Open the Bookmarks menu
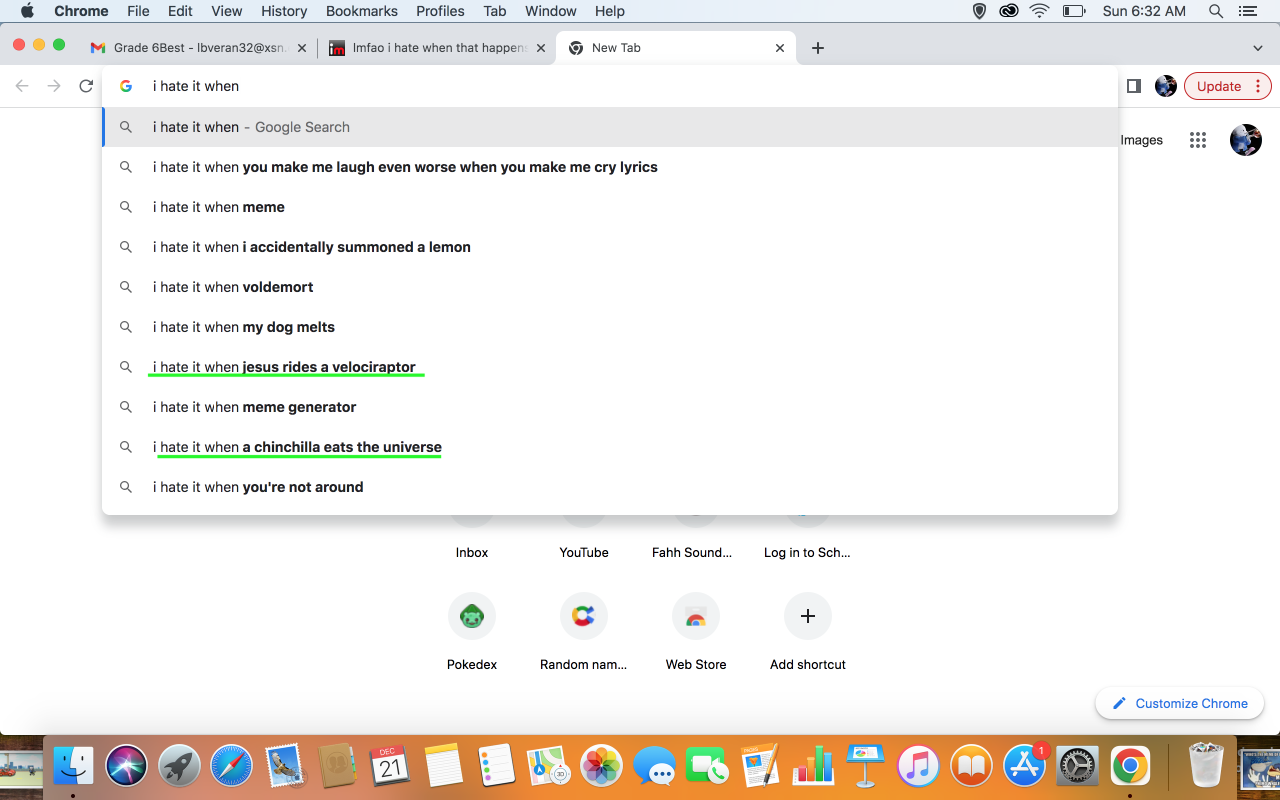This screenshot has height=800, width=1280. [362, 11]
